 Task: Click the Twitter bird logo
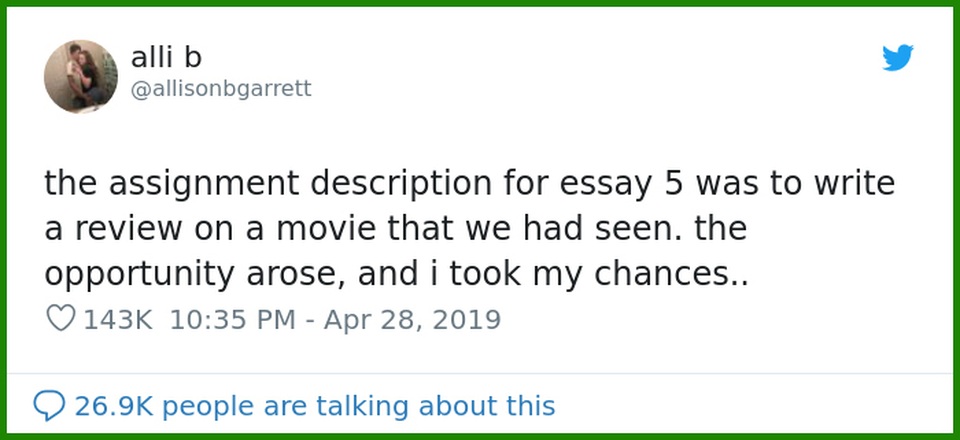click(x=898, y=58)
